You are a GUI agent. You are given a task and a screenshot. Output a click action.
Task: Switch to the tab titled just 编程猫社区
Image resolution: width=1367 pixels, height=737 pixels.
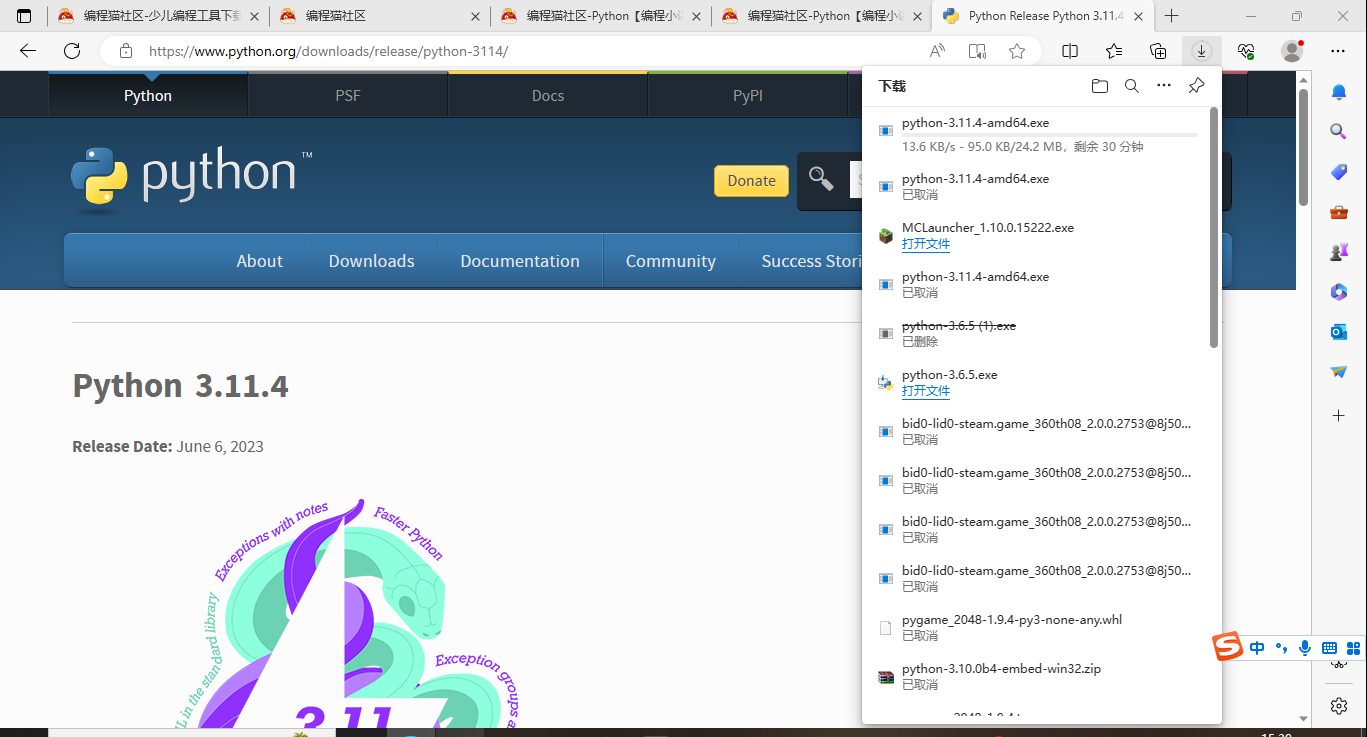click(380, 16)
